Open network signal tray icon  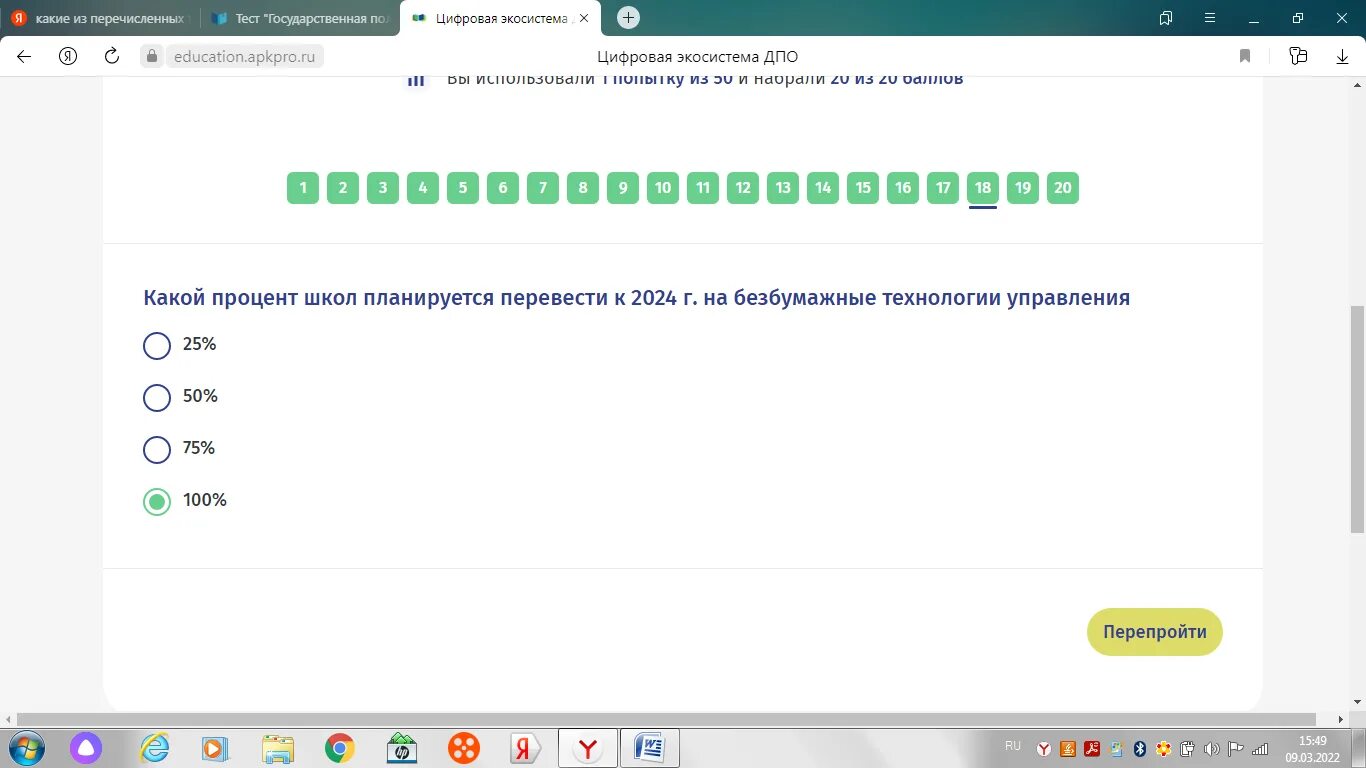pyautogui.click(x=1260, y=748)
